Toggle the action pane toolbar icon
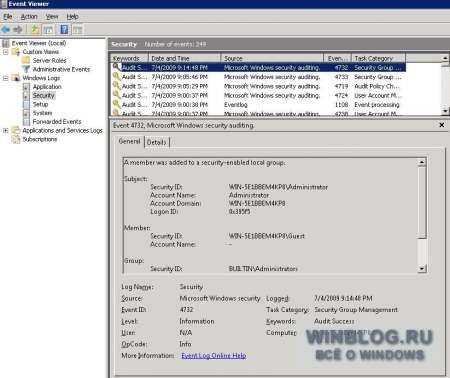 [x=77, y=30]
